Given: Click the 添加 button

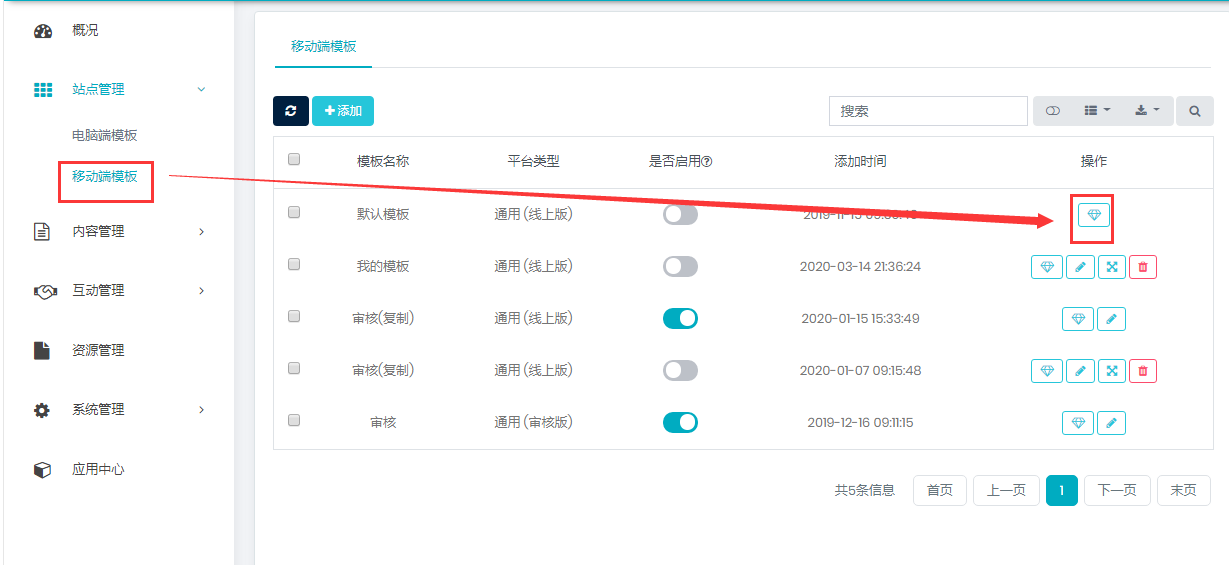Looking at the screenshot, I should click(343, 111).
